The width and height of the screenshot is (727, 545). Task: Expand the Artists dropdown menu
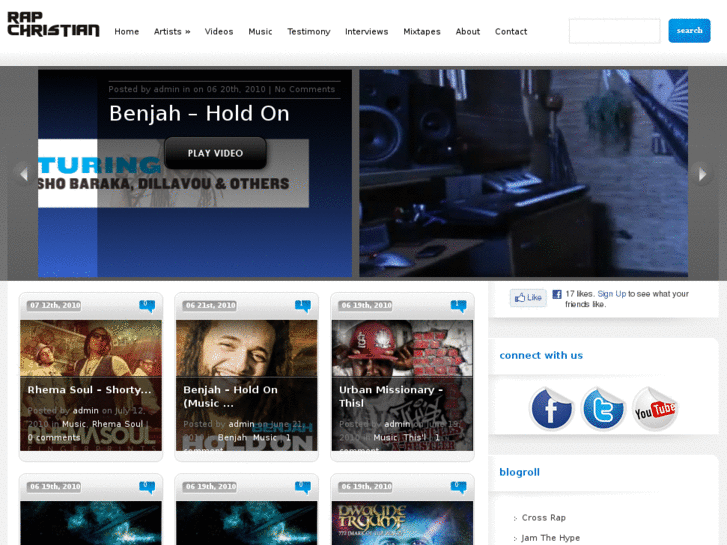[x=172, y=32]
